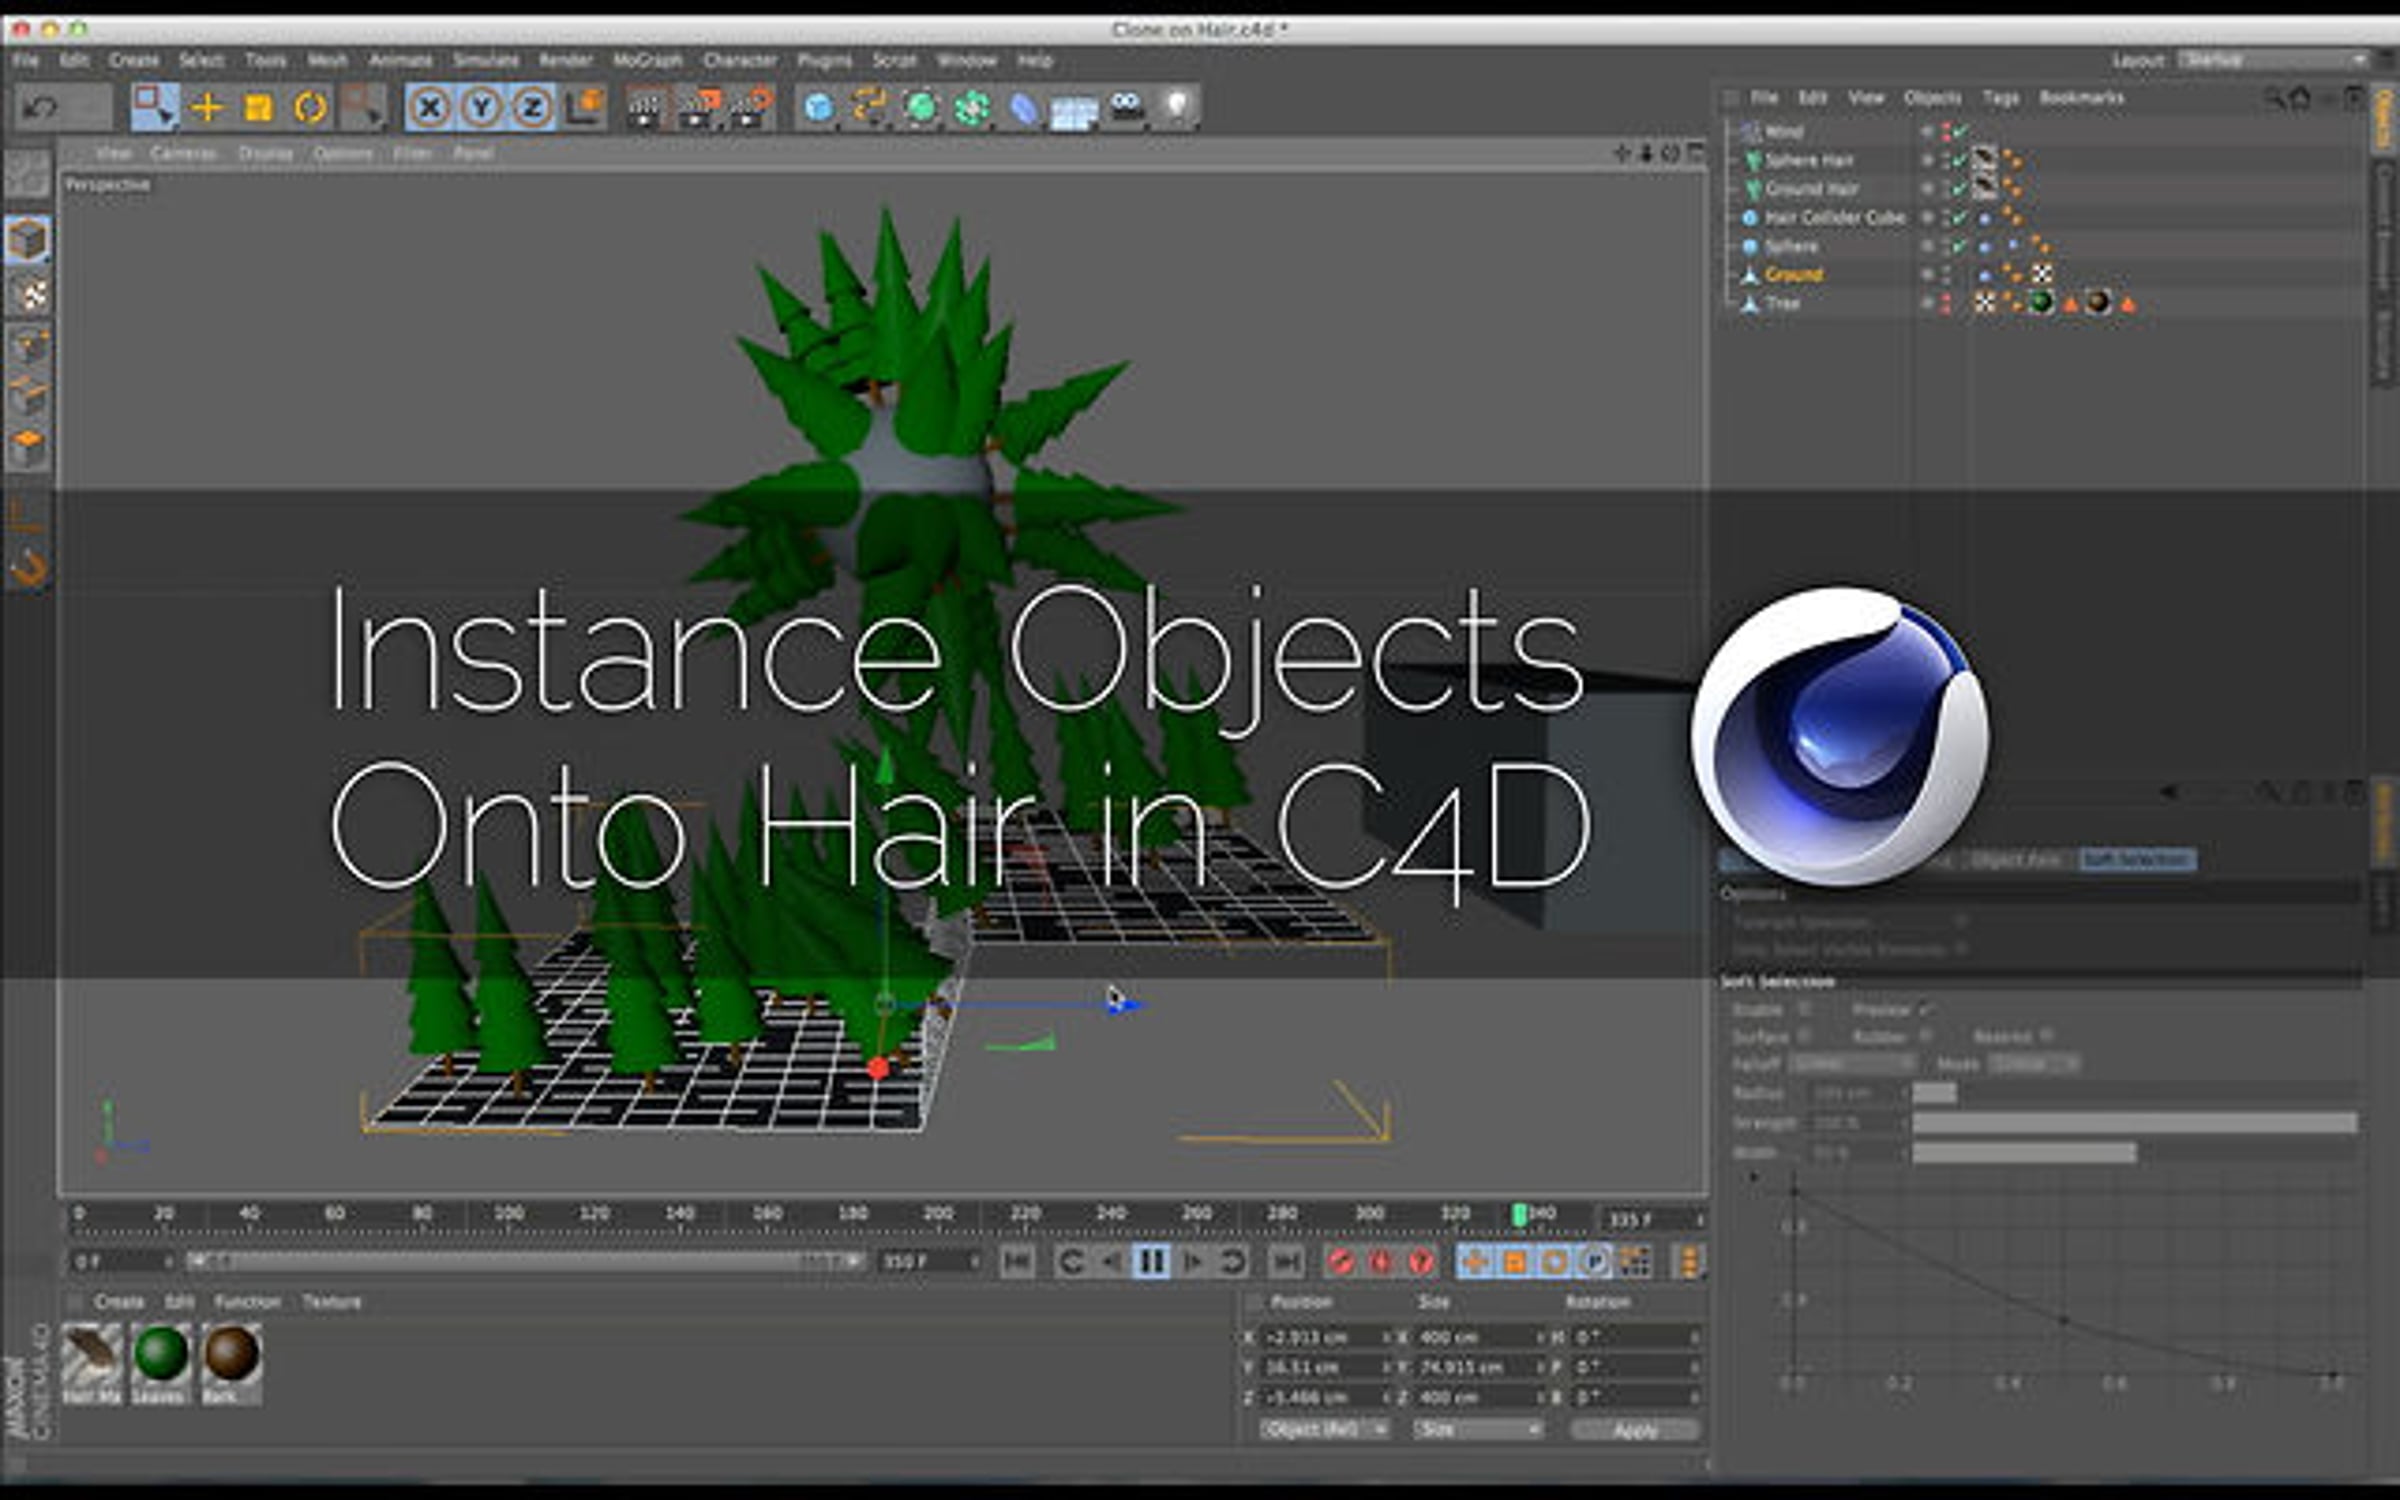Toggle Tree visibility dots
The height and width of the screenshot is (1500, 2400).
[1946, 303]
